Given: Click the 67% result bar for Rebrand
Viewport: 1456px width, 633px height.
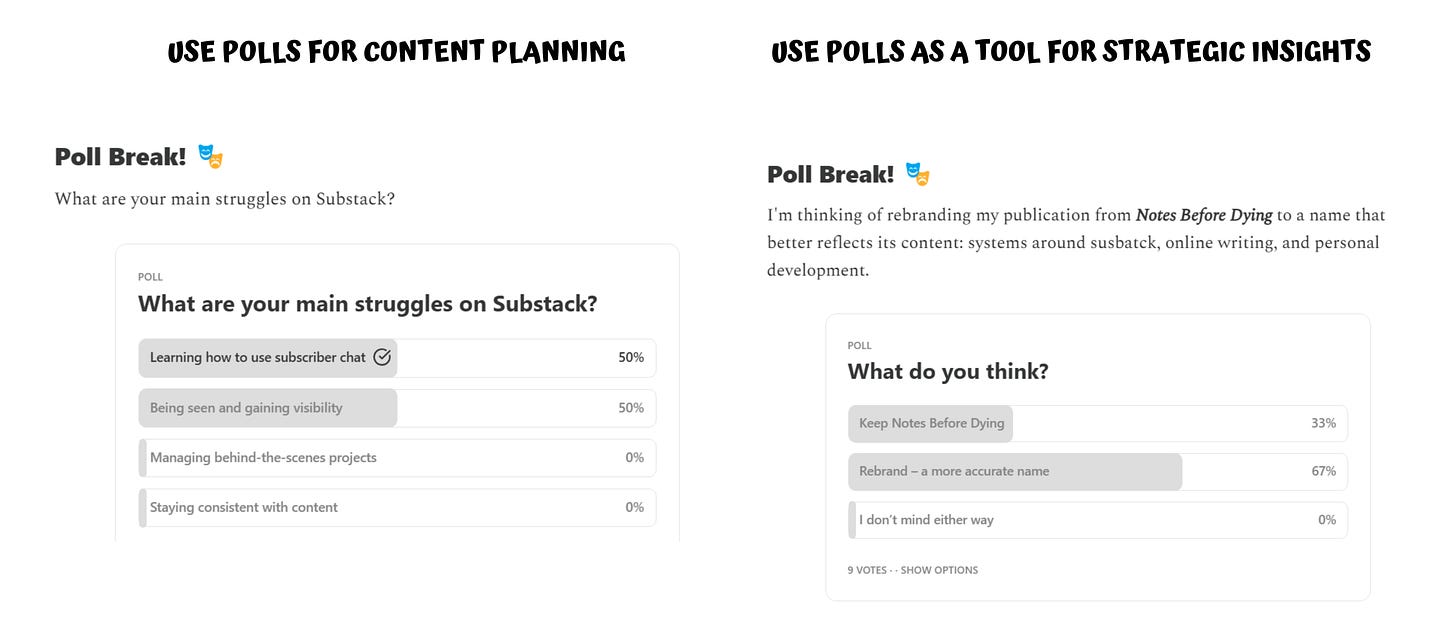Looking at the screenshot, I should [1015, 472].
